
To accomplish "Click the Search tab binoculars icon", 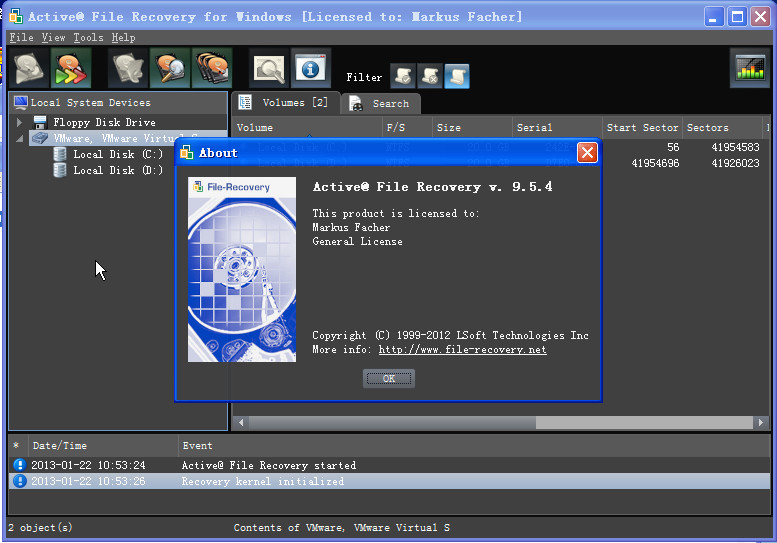I will [x=356, y=103].
